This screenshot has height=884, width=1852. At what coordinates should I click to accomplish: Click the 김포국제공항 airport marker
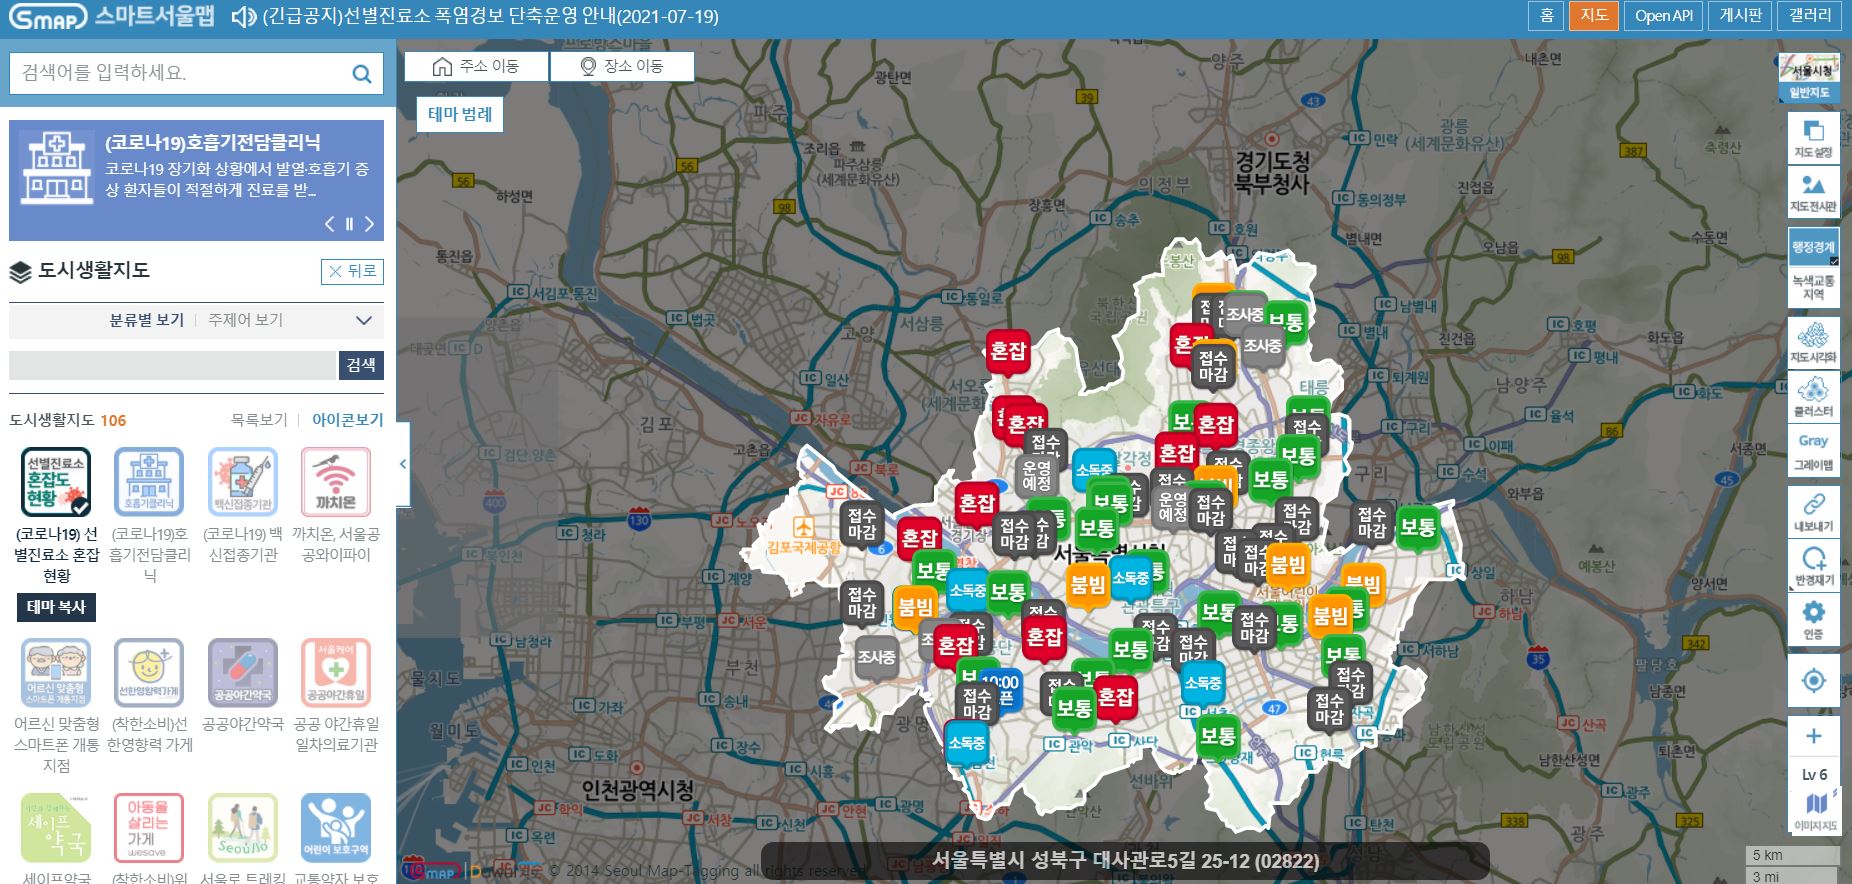(804, 528)
